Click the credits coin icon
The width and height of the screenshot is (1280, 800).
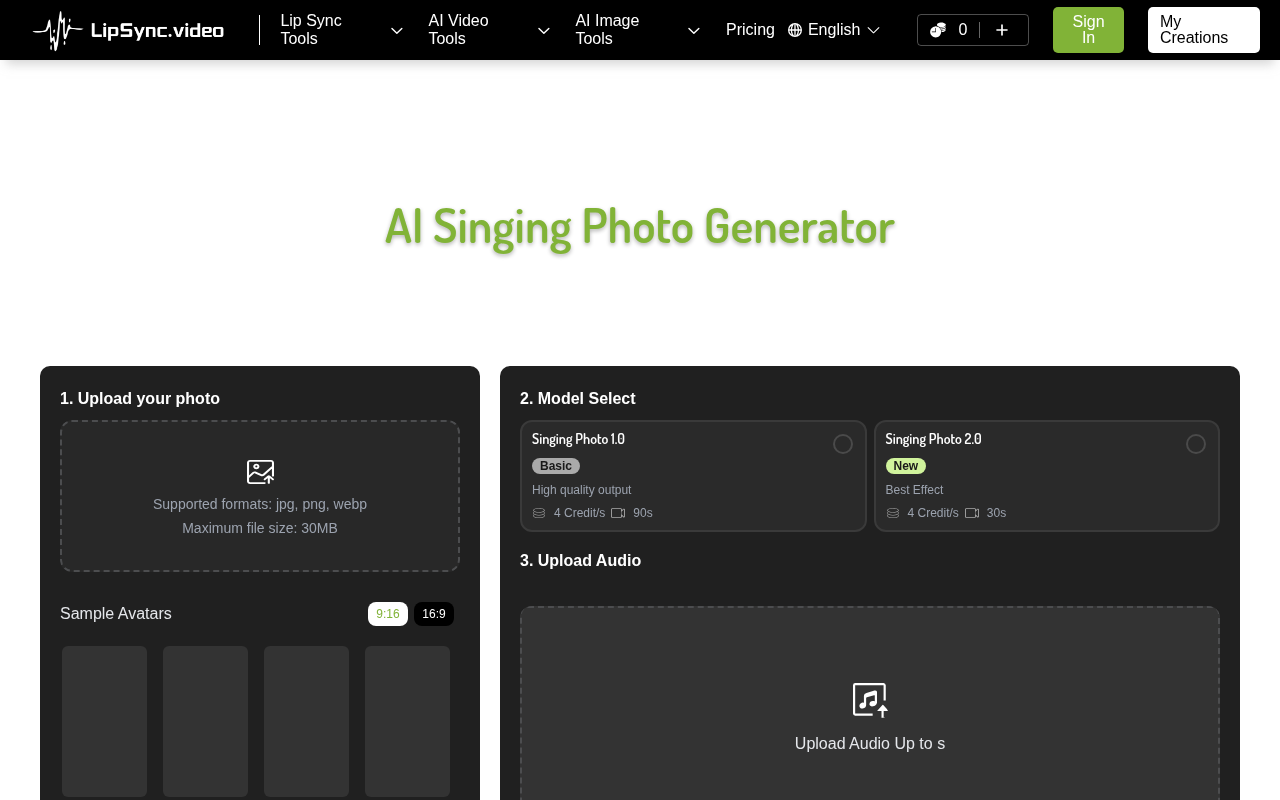coord(938,30)
